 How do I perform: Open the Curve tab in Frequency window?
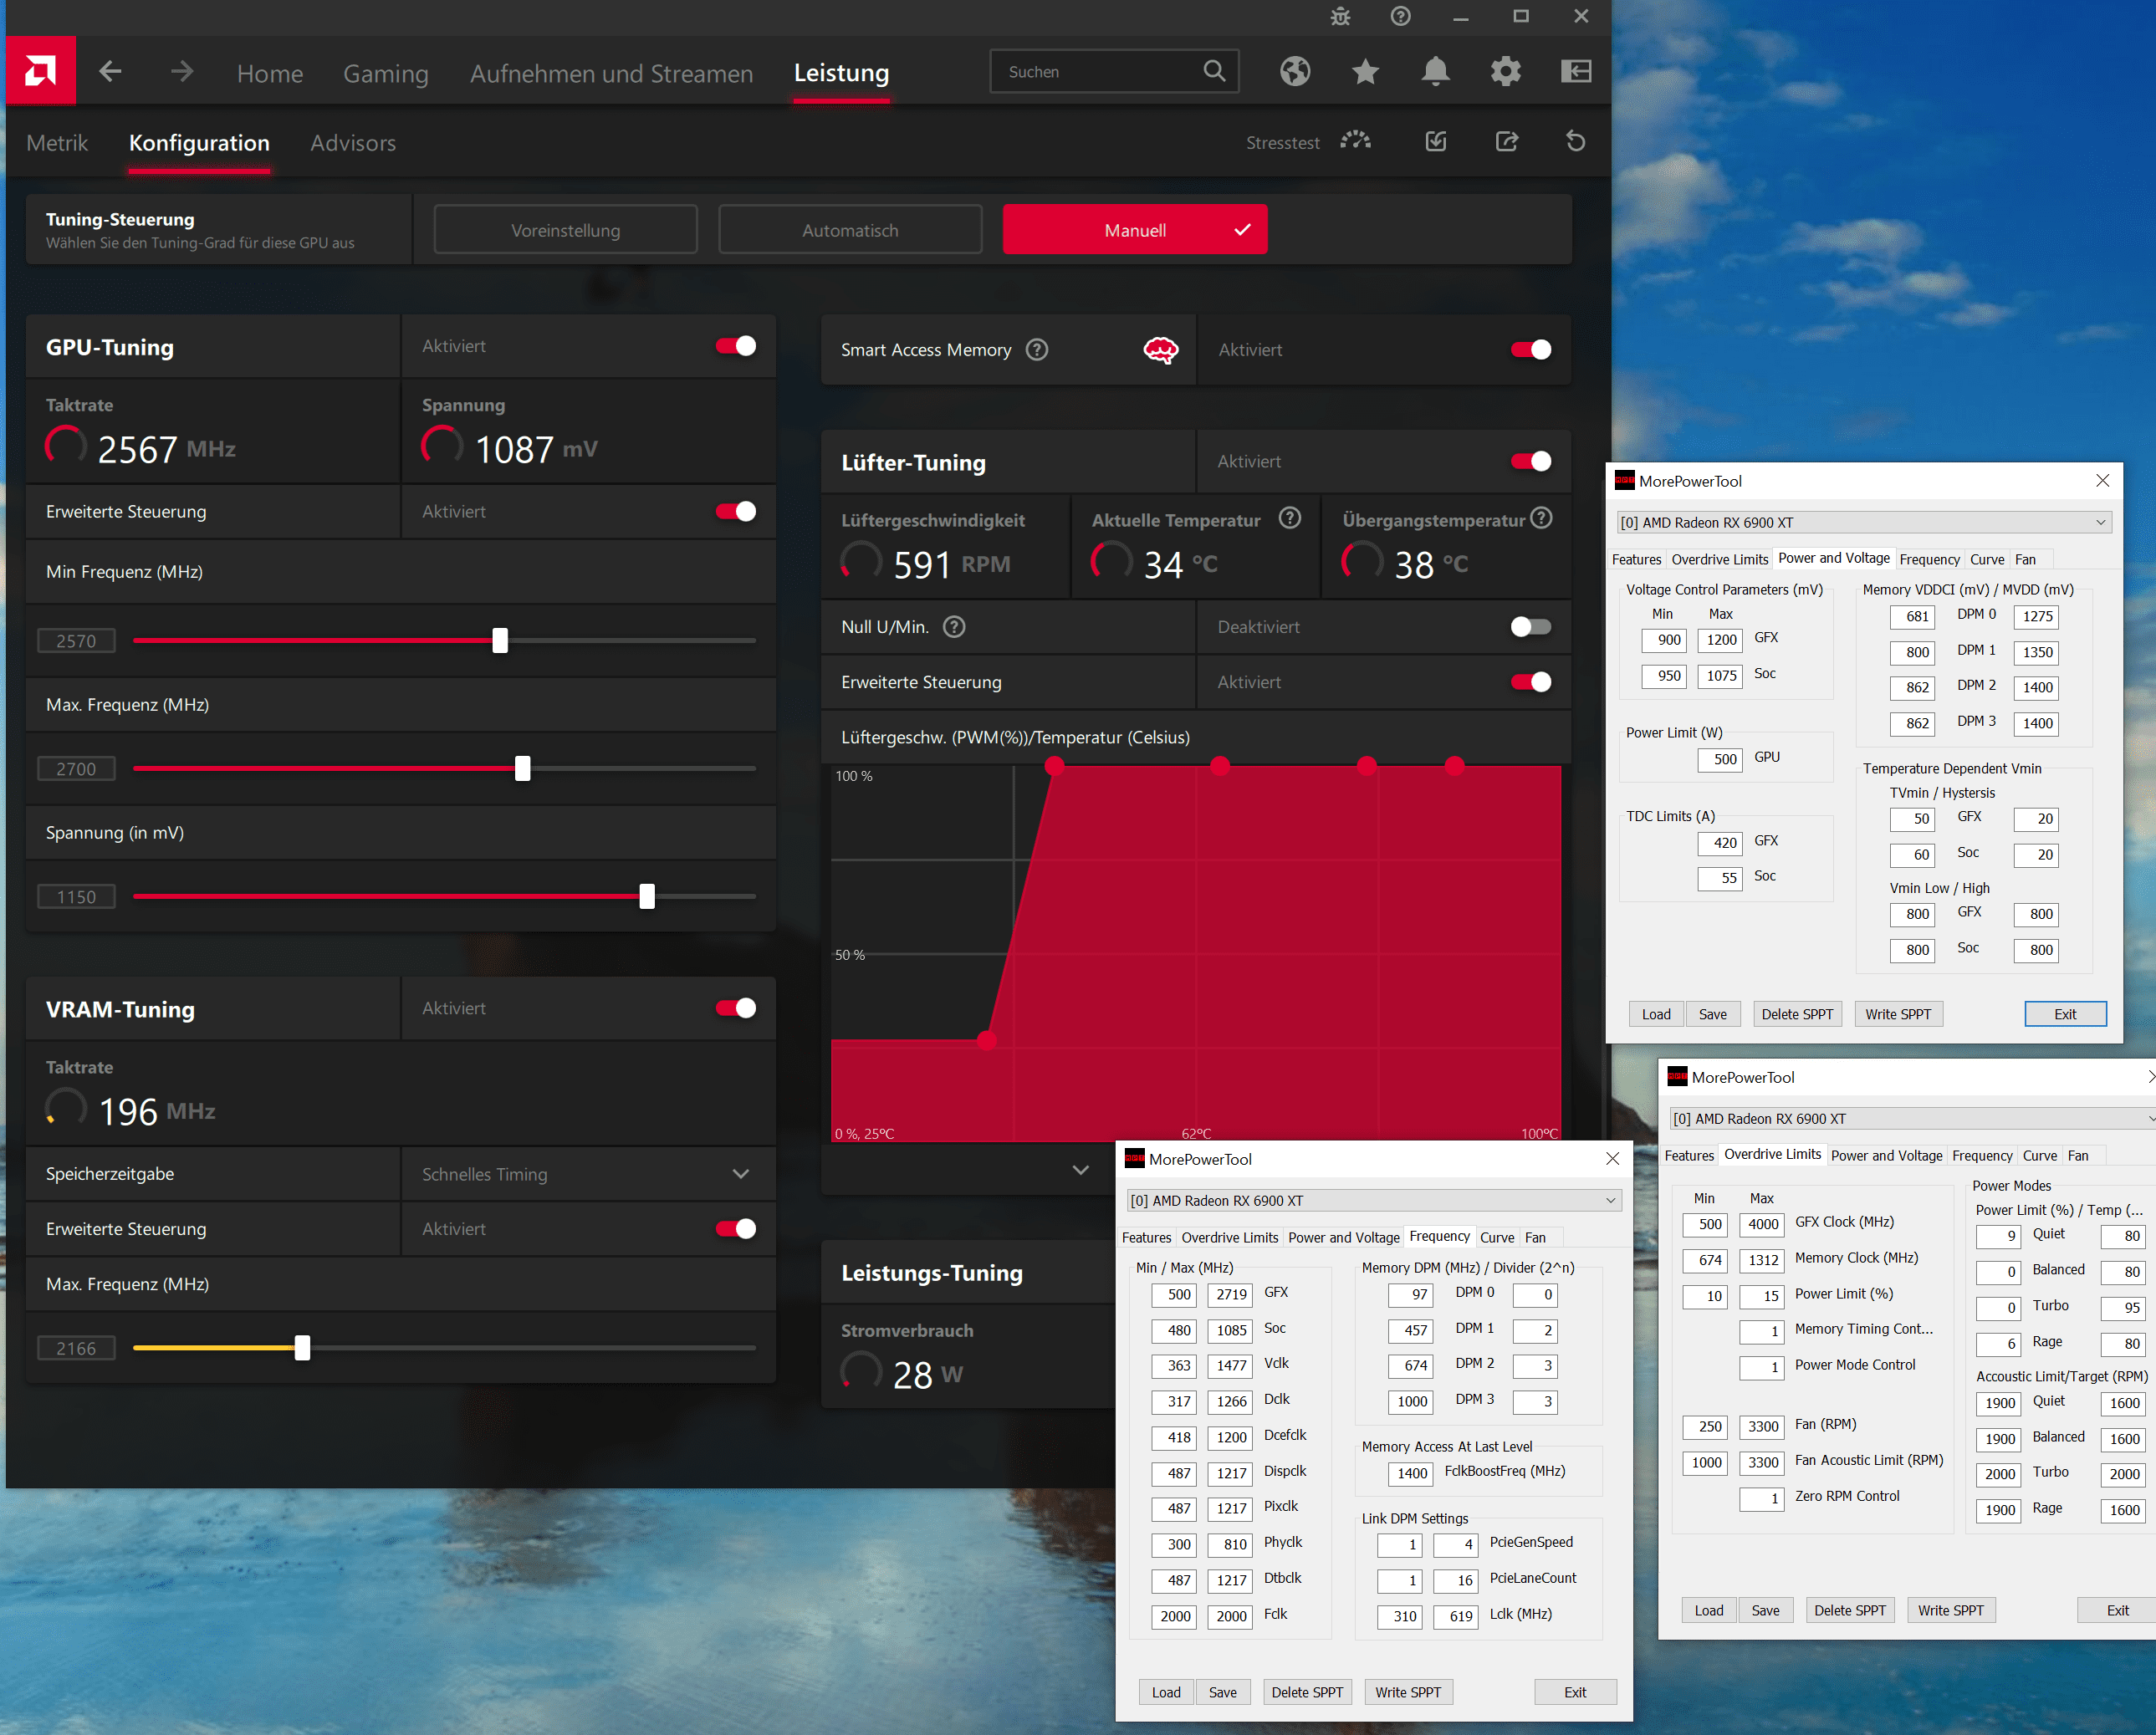click(1496, 1237)
